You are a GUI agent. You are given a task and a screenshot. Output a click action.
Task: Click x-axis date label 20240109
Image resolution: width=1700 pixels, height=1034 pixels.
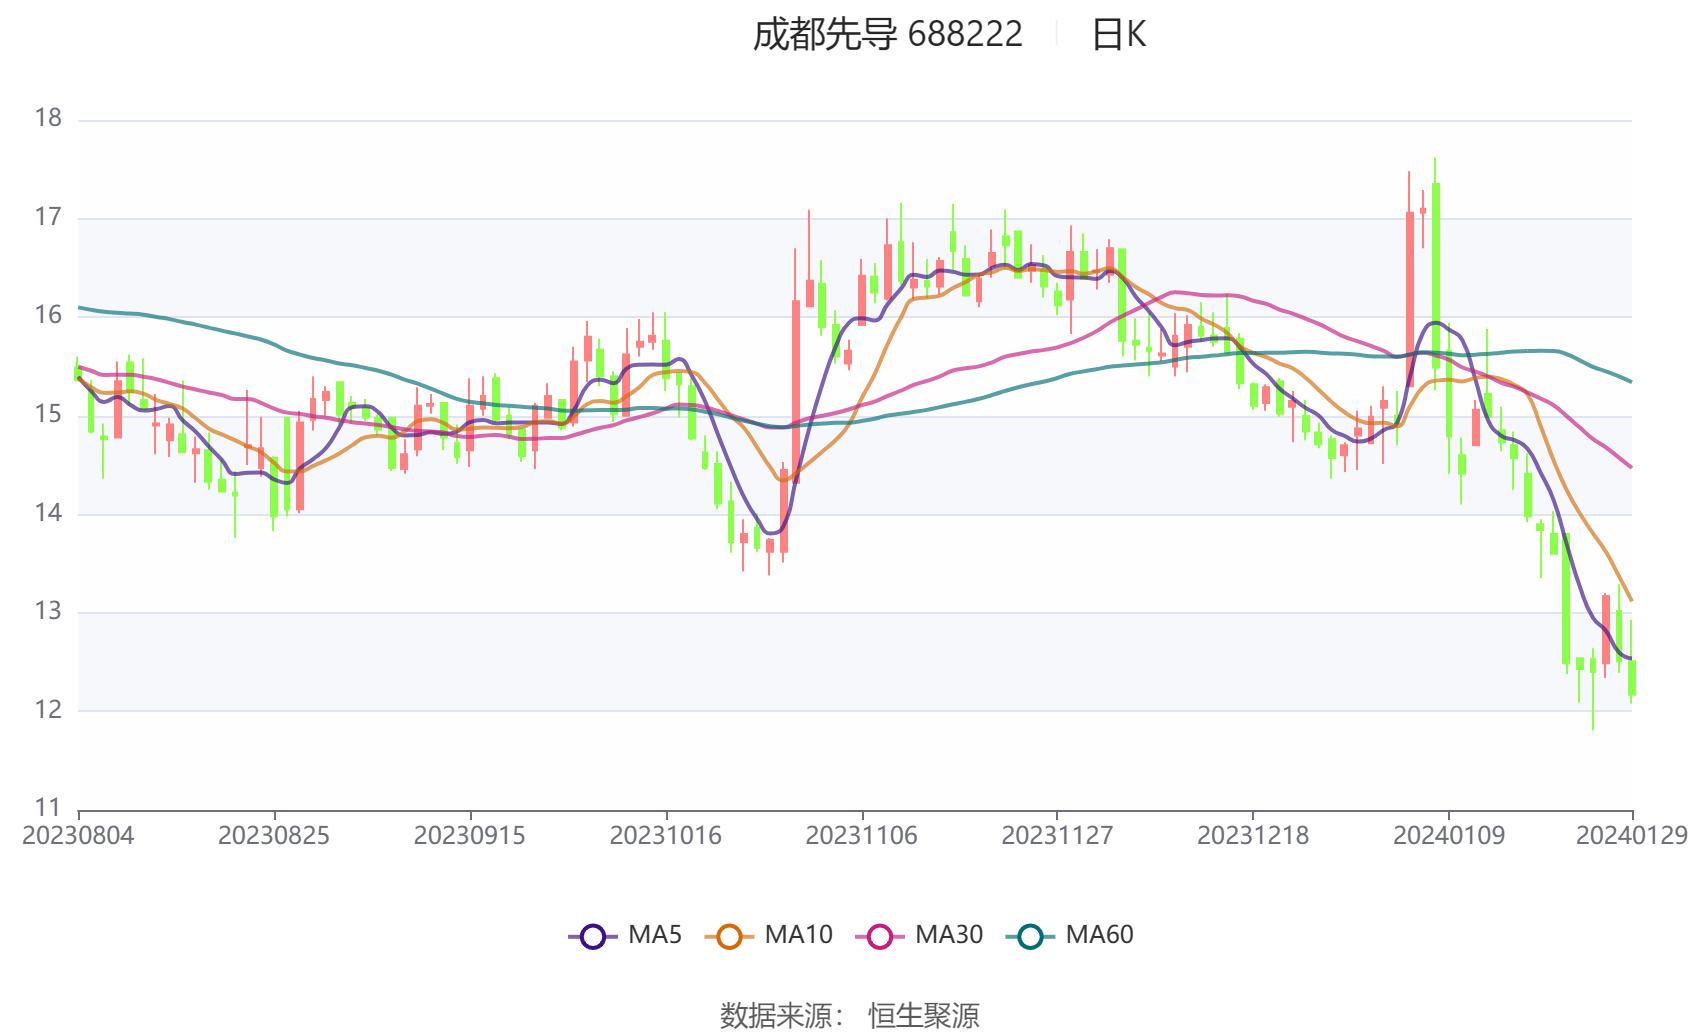[1449, 836]
